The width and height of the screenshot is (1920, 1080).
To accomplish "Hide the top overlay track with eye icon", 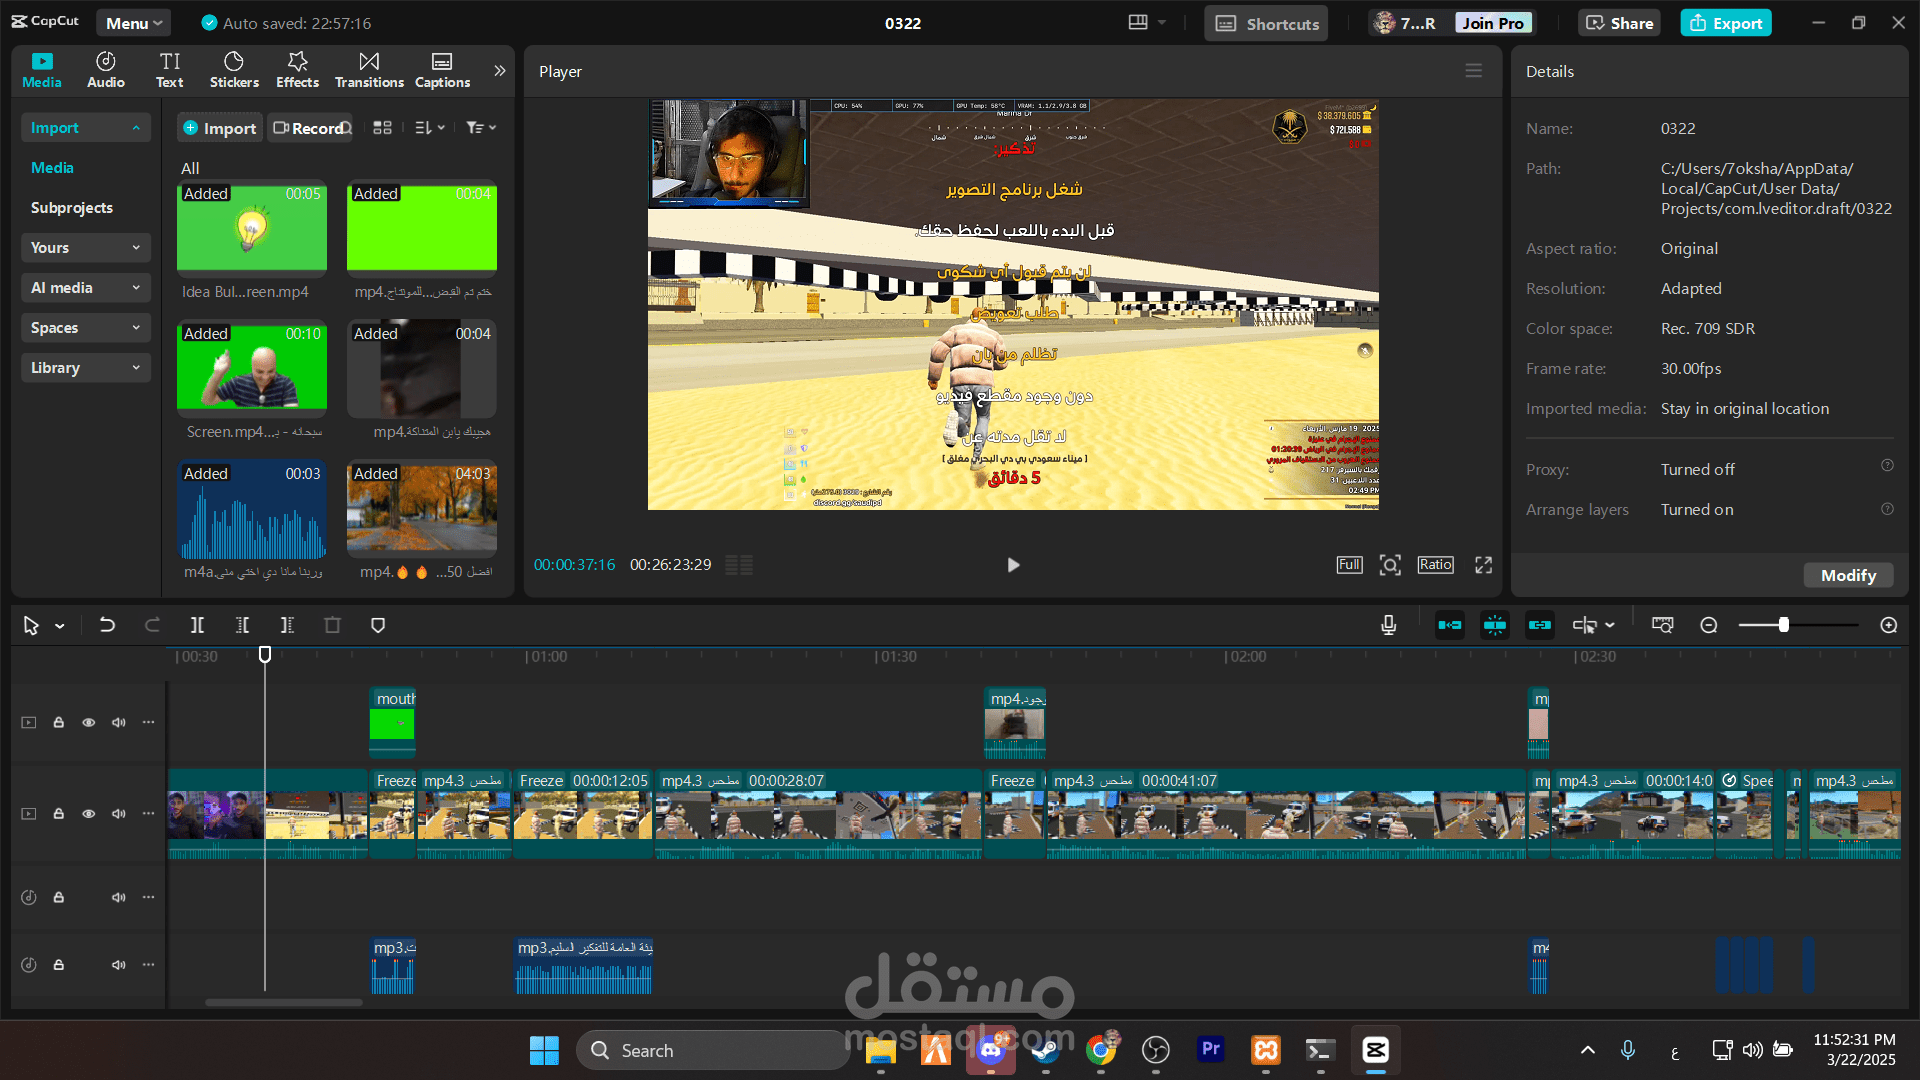I will (89, 722).
